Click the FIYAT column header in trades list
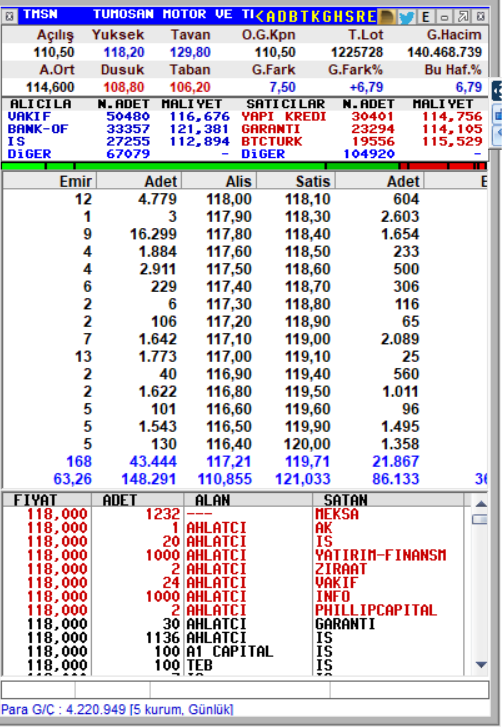This screenshot has width=502, height=727. point(46,500)
